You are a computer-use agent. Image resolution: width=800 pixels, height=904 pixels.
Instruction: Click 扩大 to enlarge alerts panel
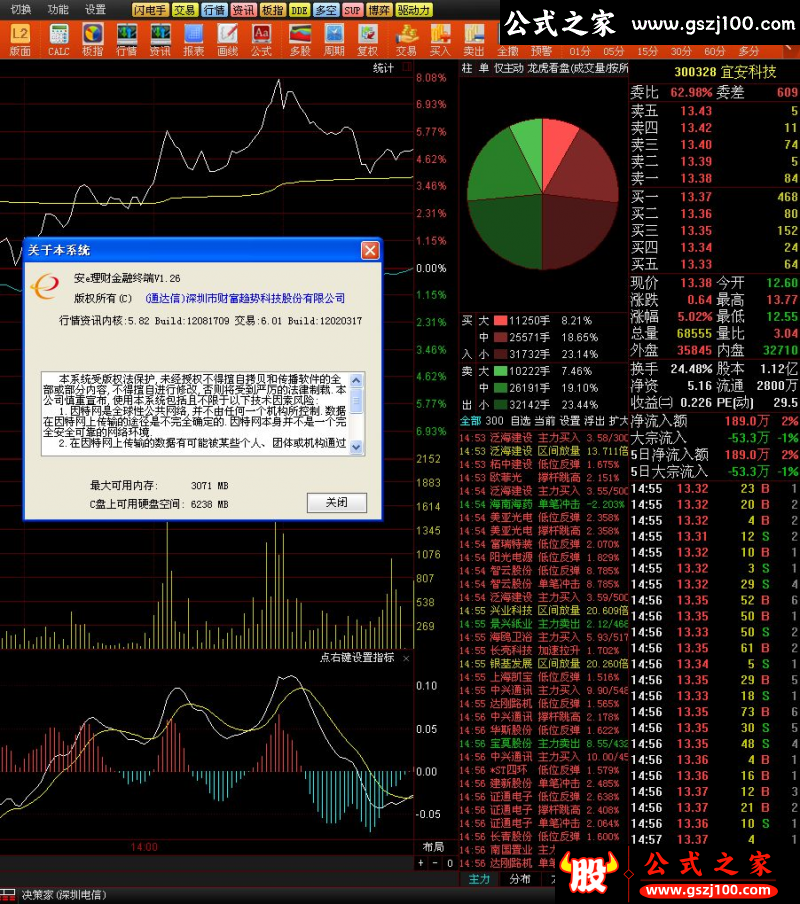click(618, 421)
